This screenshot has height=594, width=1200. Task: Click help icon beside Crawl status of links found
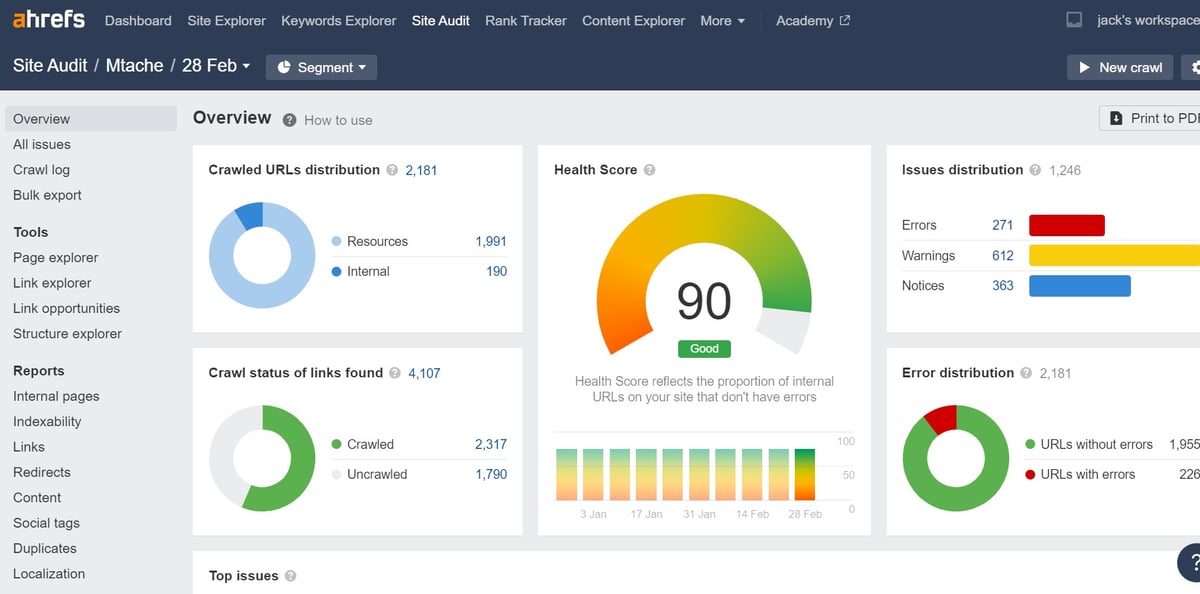pos(395,373)
